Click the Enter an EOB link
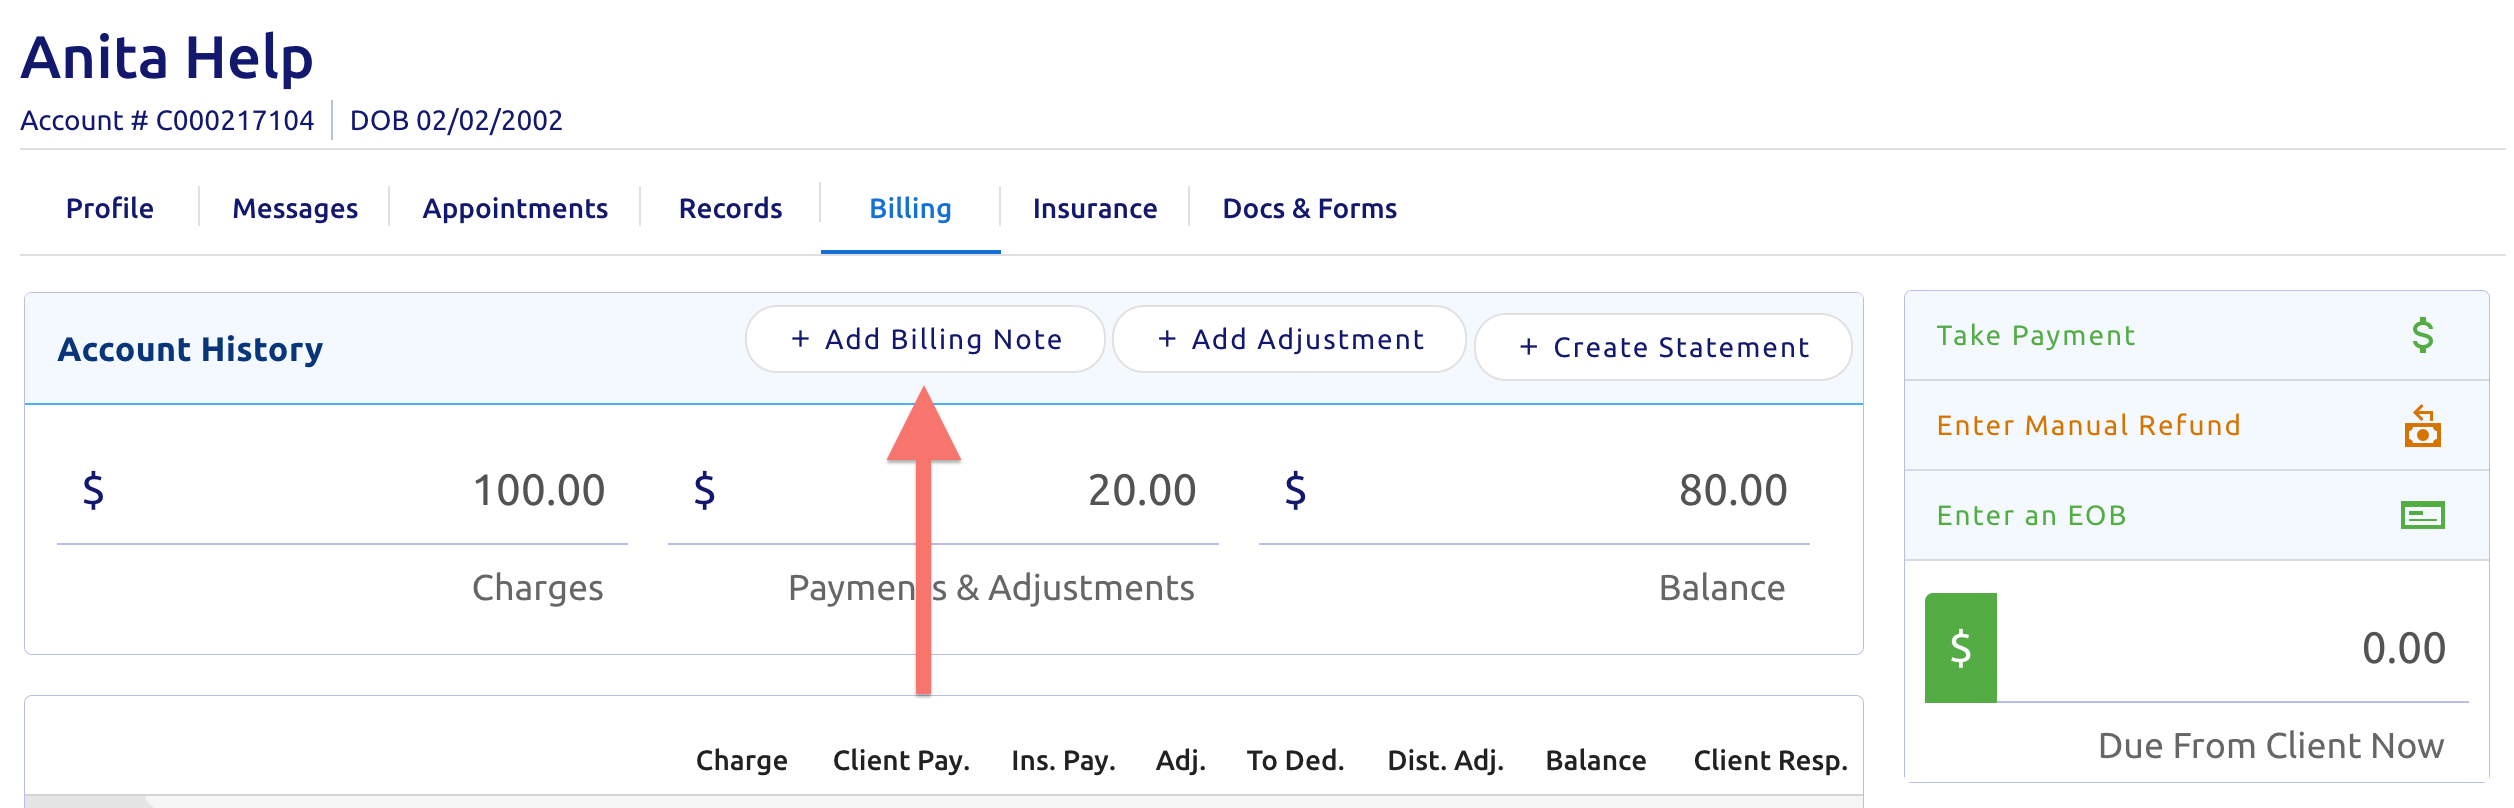 point(2031,515)
